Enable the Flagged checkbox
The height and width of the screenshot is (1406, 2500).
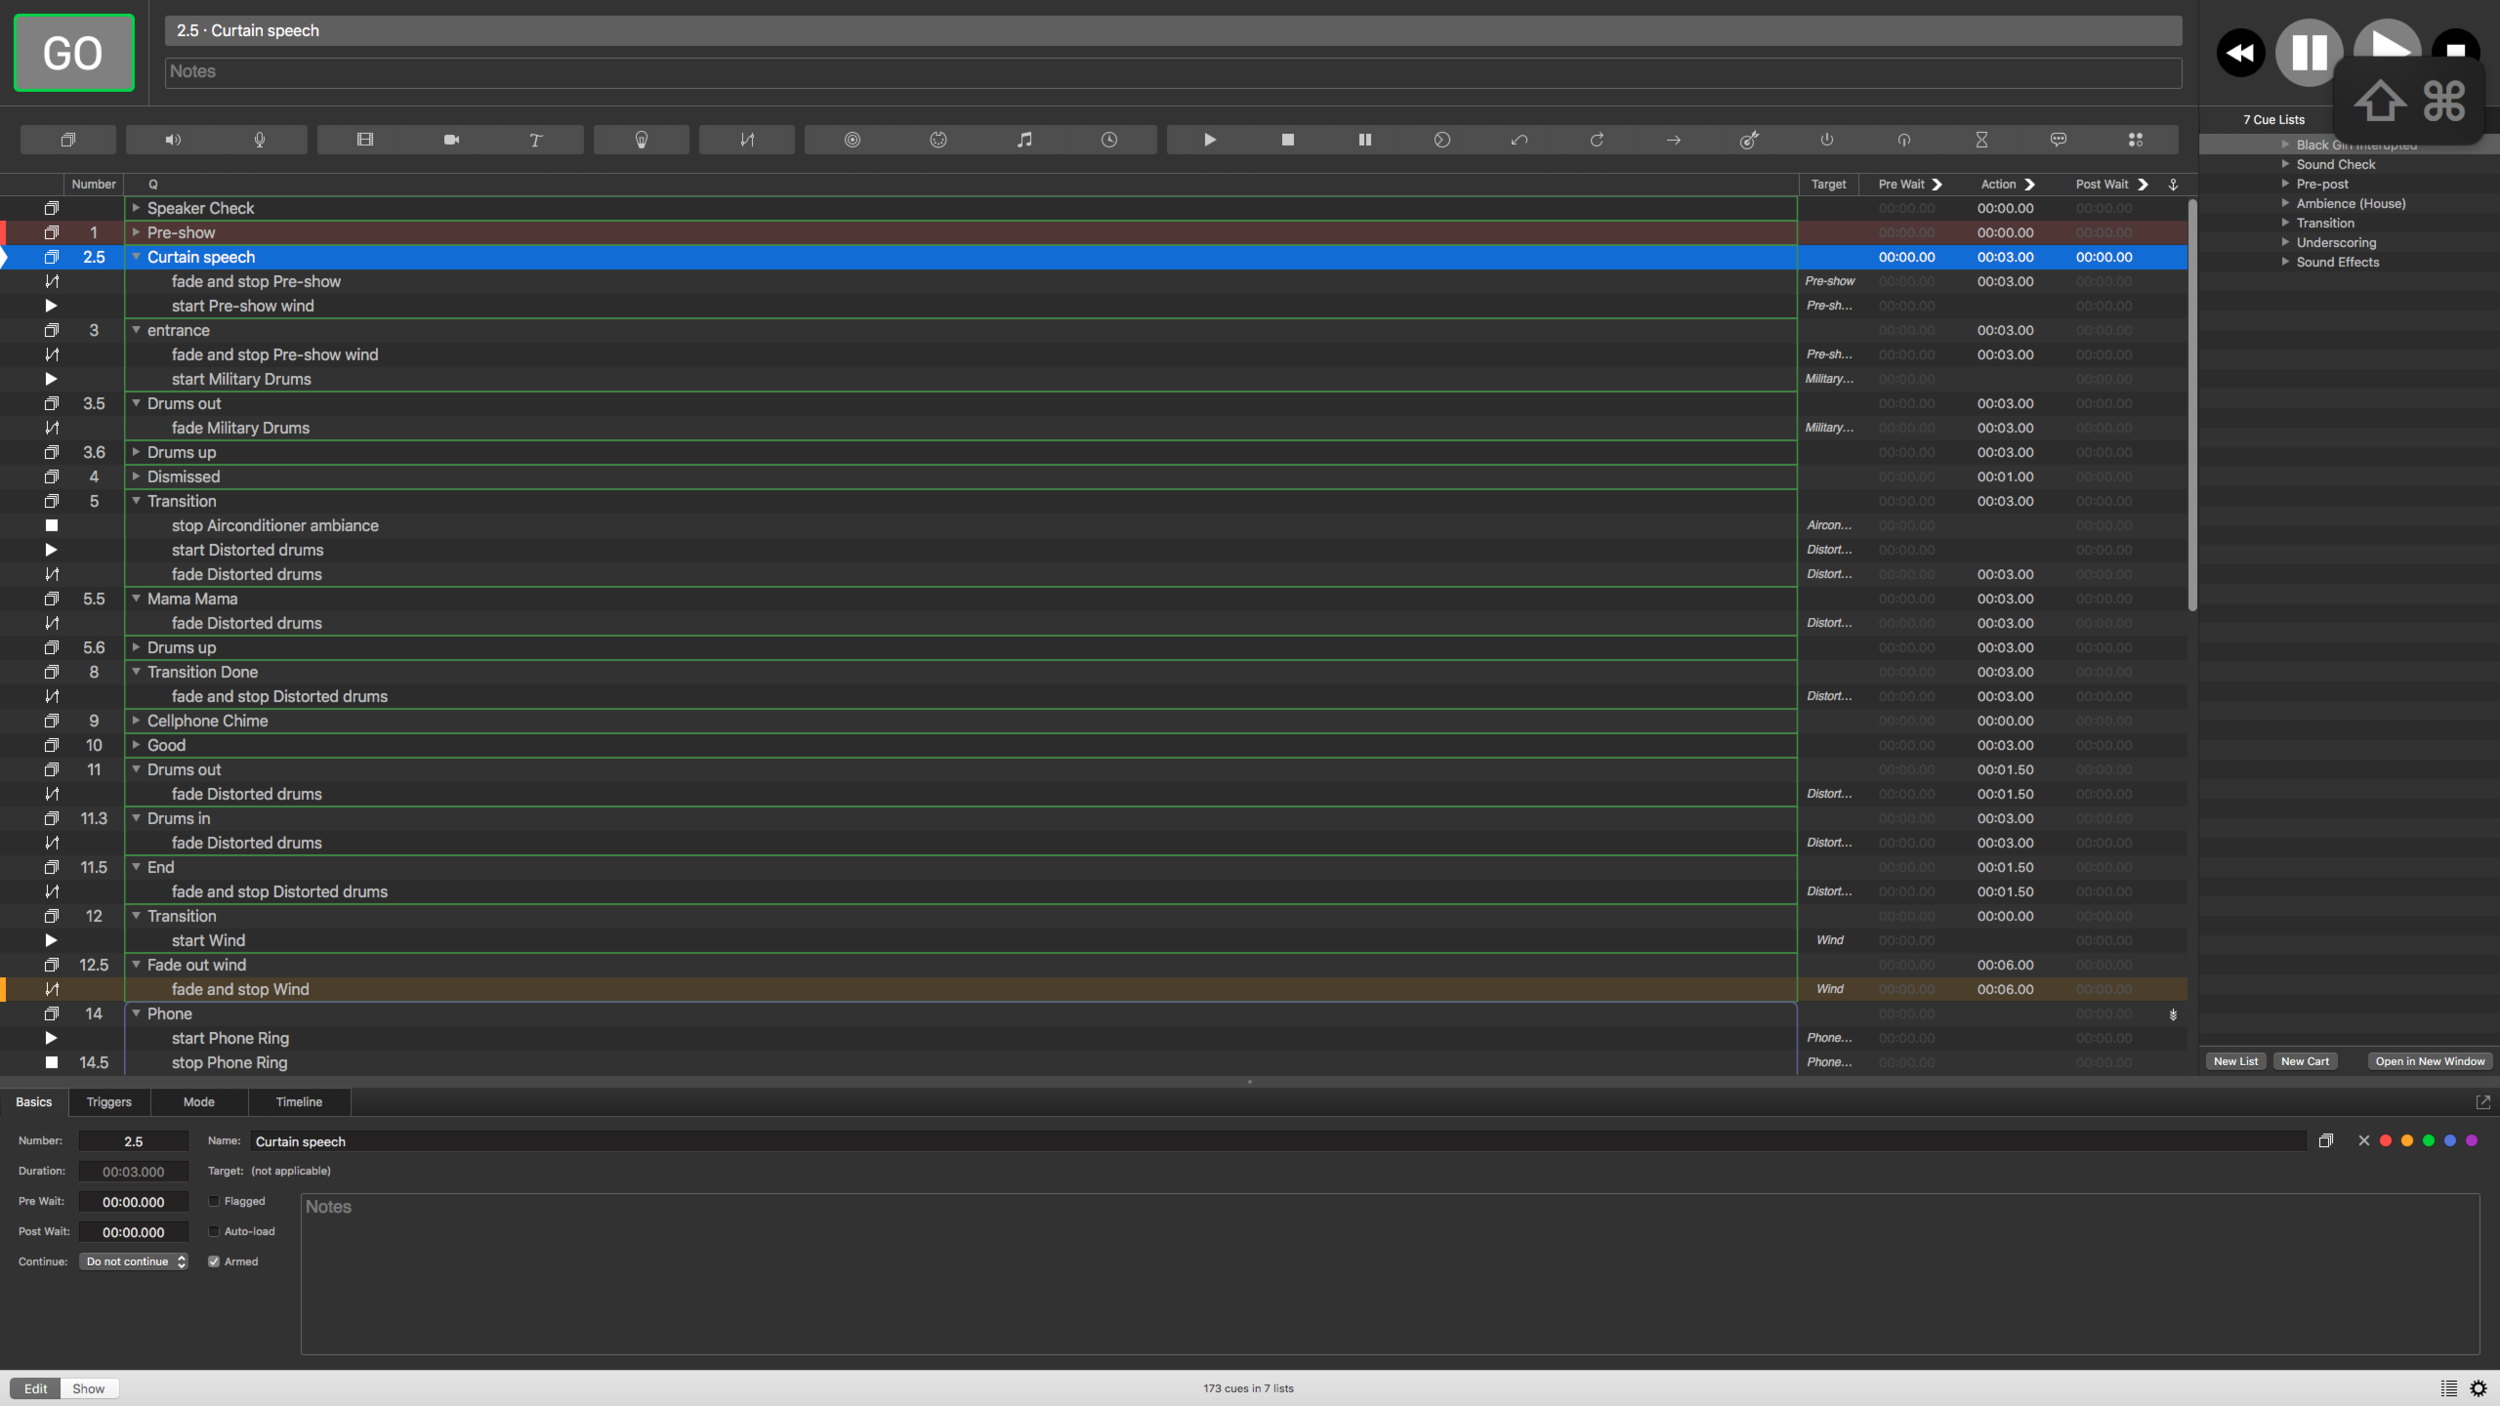[214, 1201]
